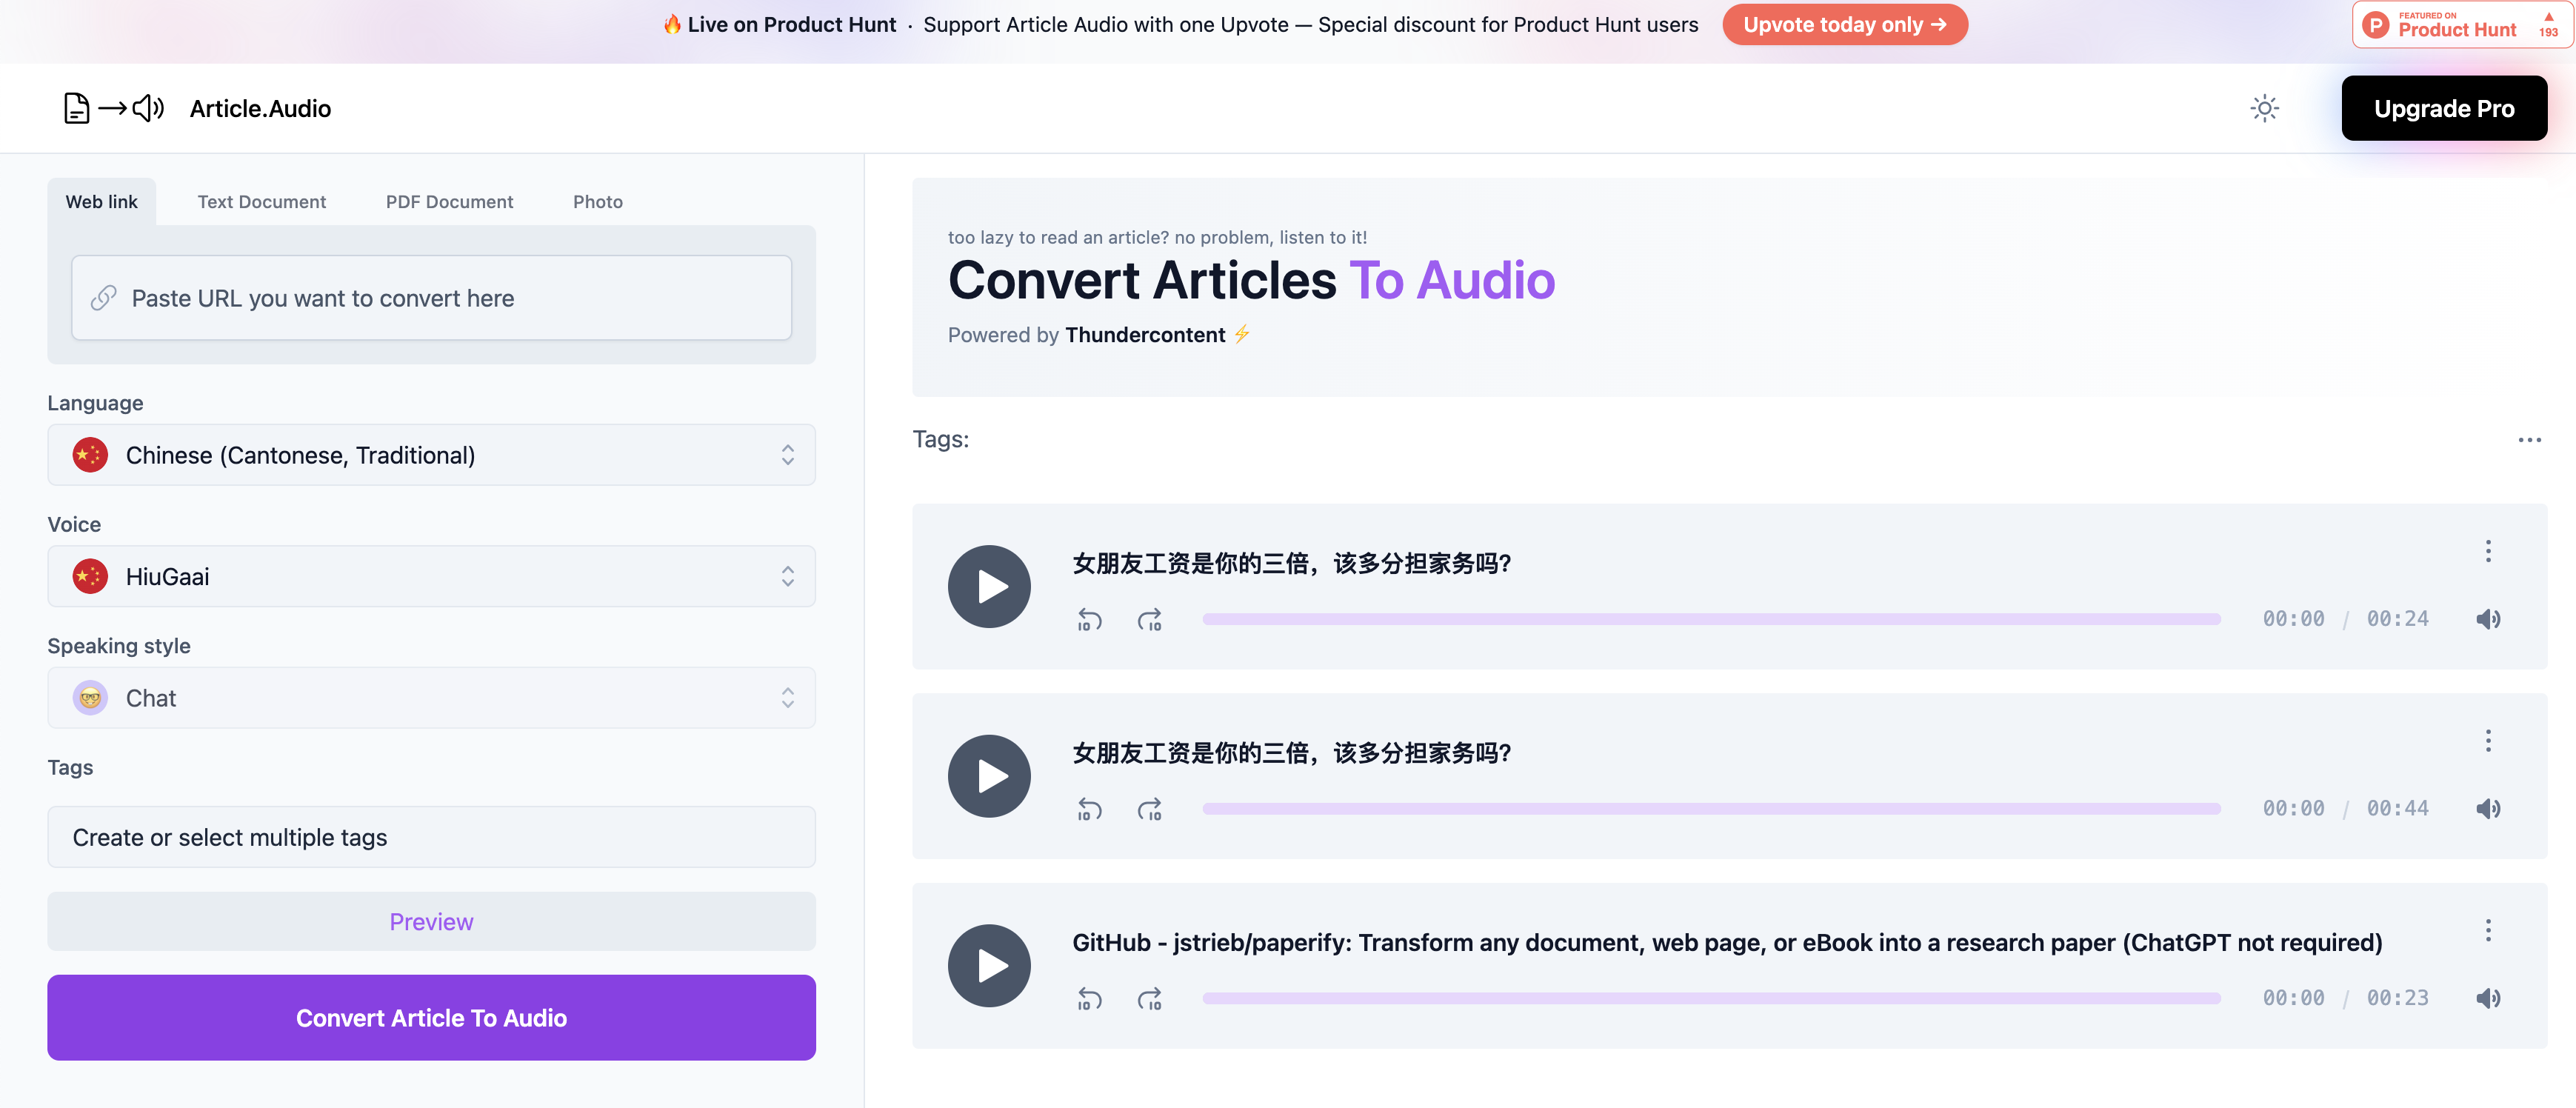Open the vertical dots menu of the 00:24 audio
The image size is (2576, 1108).
(x=2488, y=551)
